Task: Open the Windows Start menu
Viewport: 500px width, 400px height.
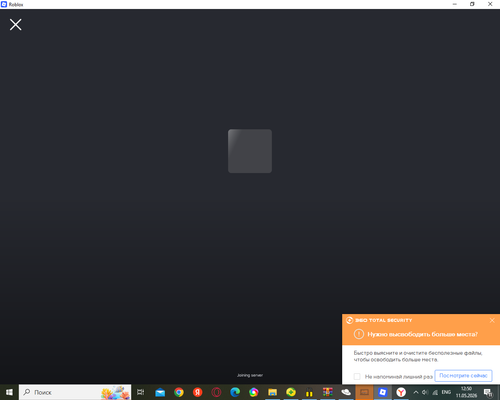Action: [x=9, y=392]
